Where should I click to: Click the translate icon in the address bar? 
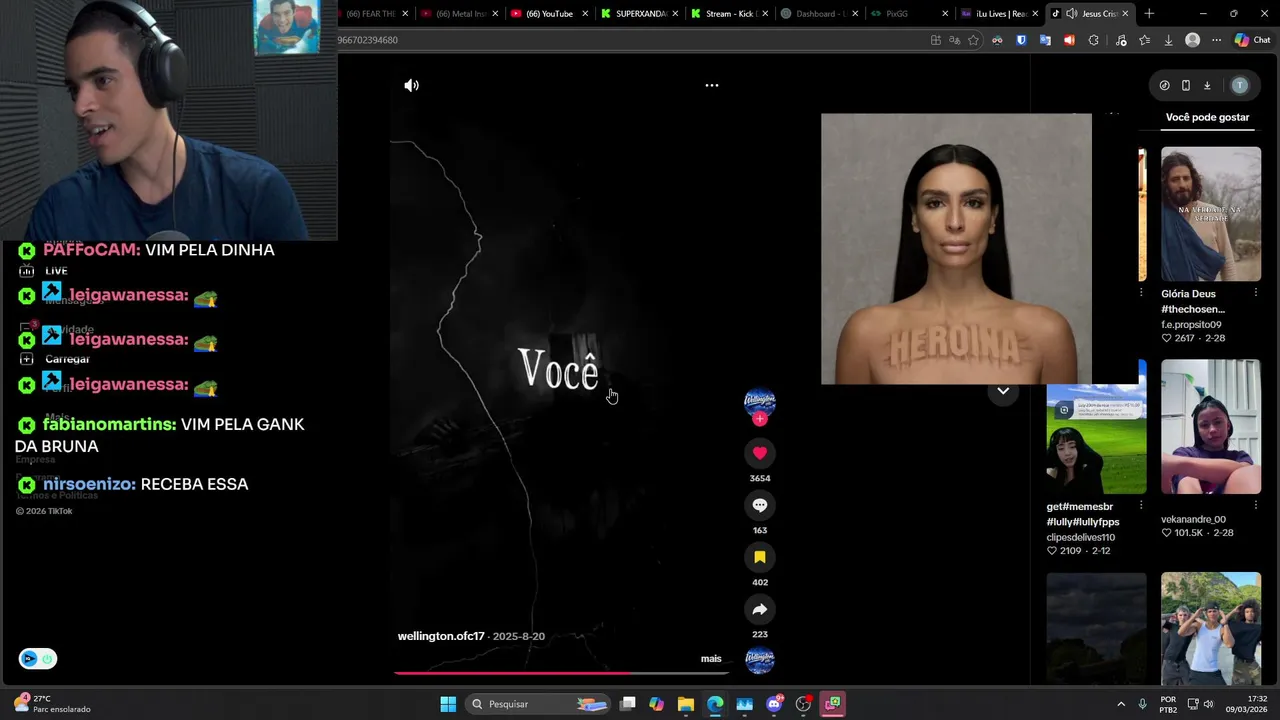pos(954,40)
